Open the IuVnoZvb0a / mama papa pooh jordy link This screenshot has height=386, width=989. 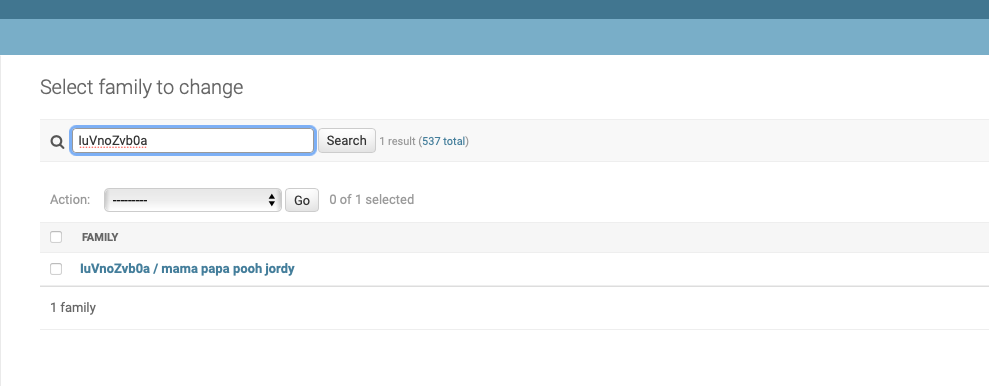(187, 269)
